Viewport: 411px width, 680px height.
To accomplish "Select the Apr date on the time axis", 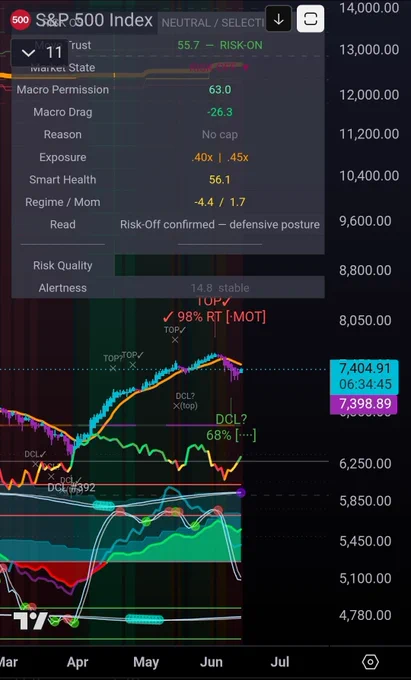I will [78, 662].
